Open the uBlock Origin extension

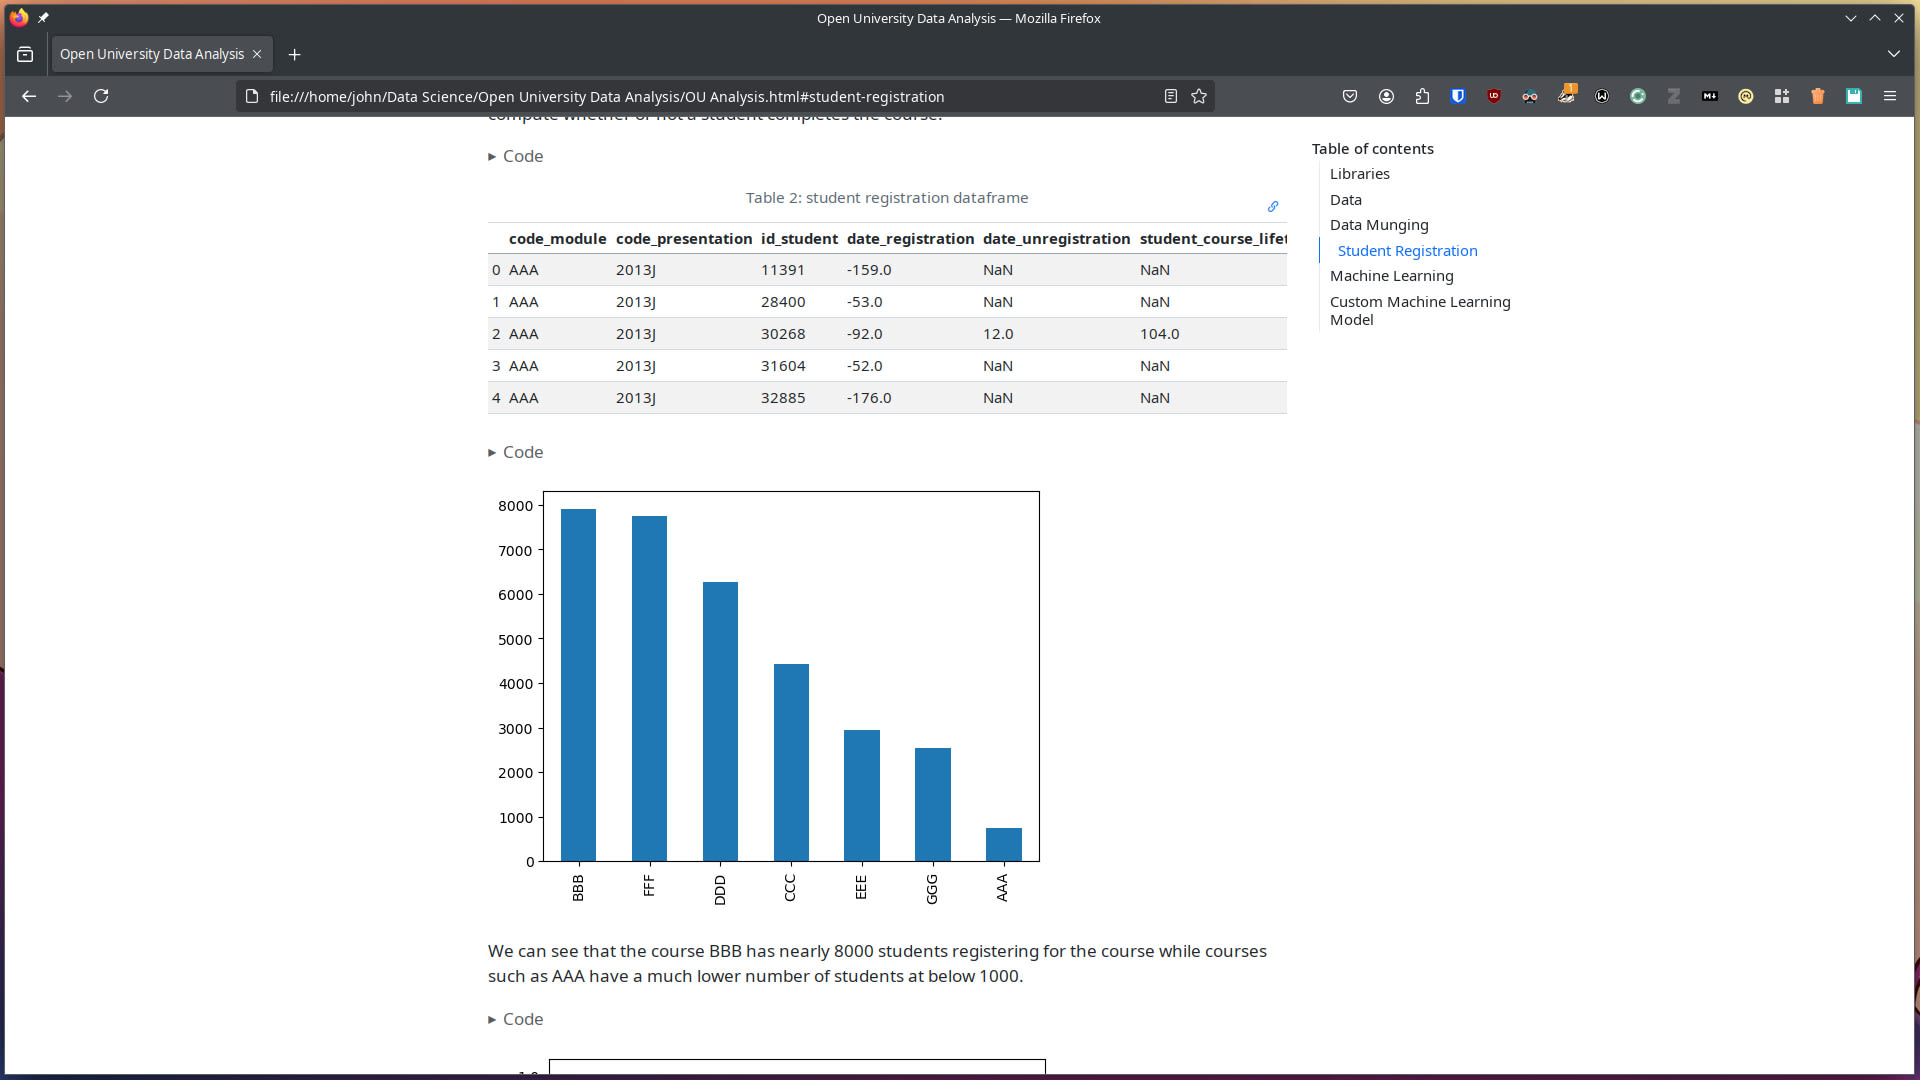pyautogui.click(x=1494, y=96)
